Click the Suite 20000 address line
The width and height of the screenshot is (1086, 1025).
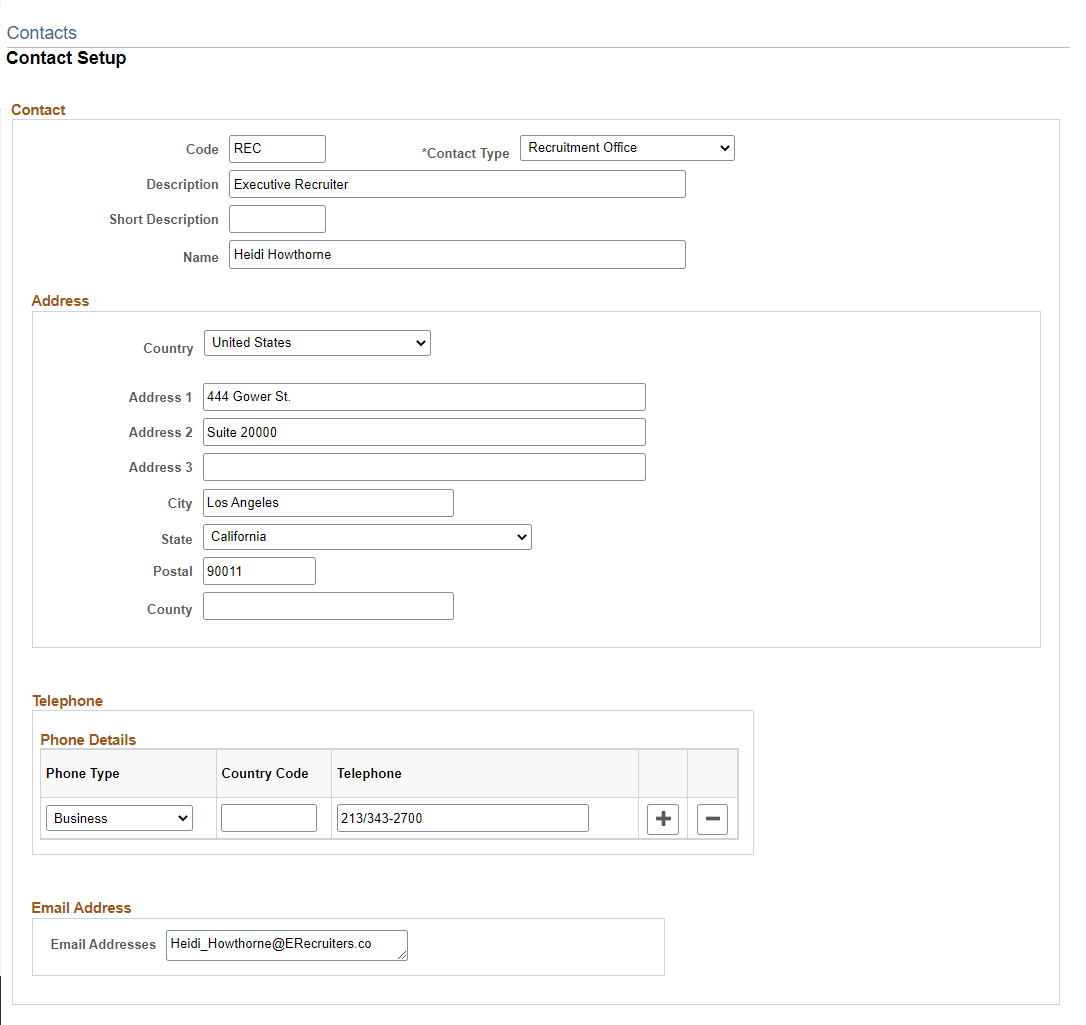pyautogui.click(x=423, y=431)
